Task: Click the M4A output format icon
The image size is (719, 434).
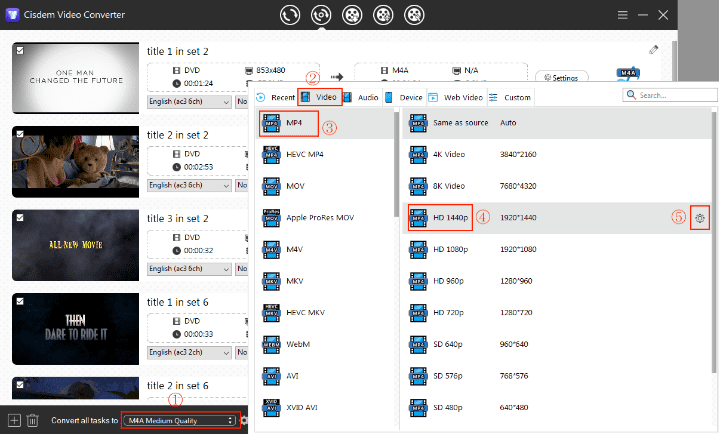Action: (x=628, y=73)
